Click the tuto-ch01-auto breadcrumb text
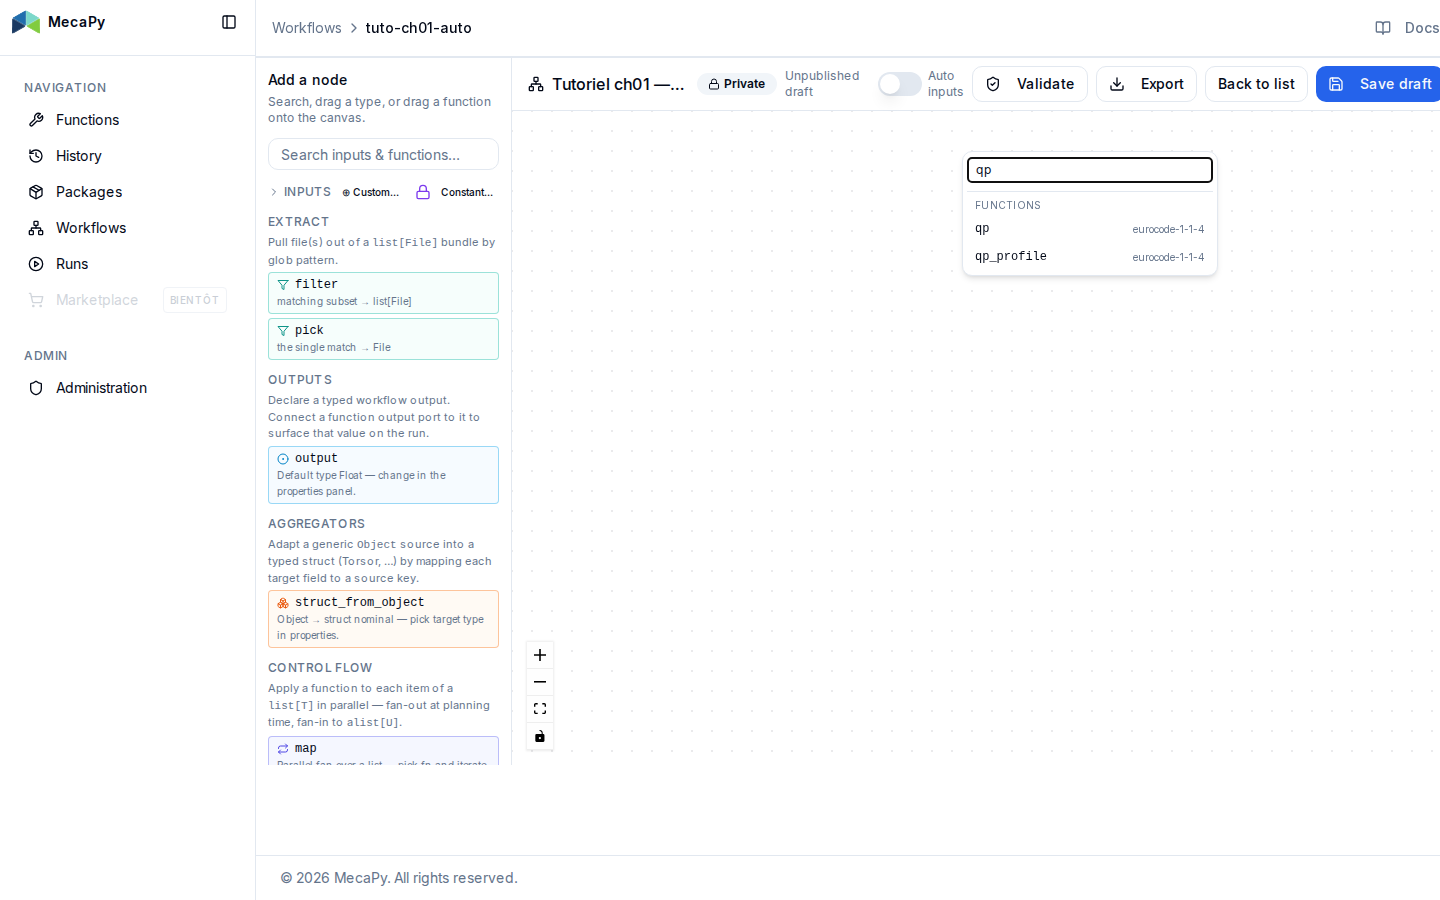1440x900 pixels. click(x=418, y=28)
